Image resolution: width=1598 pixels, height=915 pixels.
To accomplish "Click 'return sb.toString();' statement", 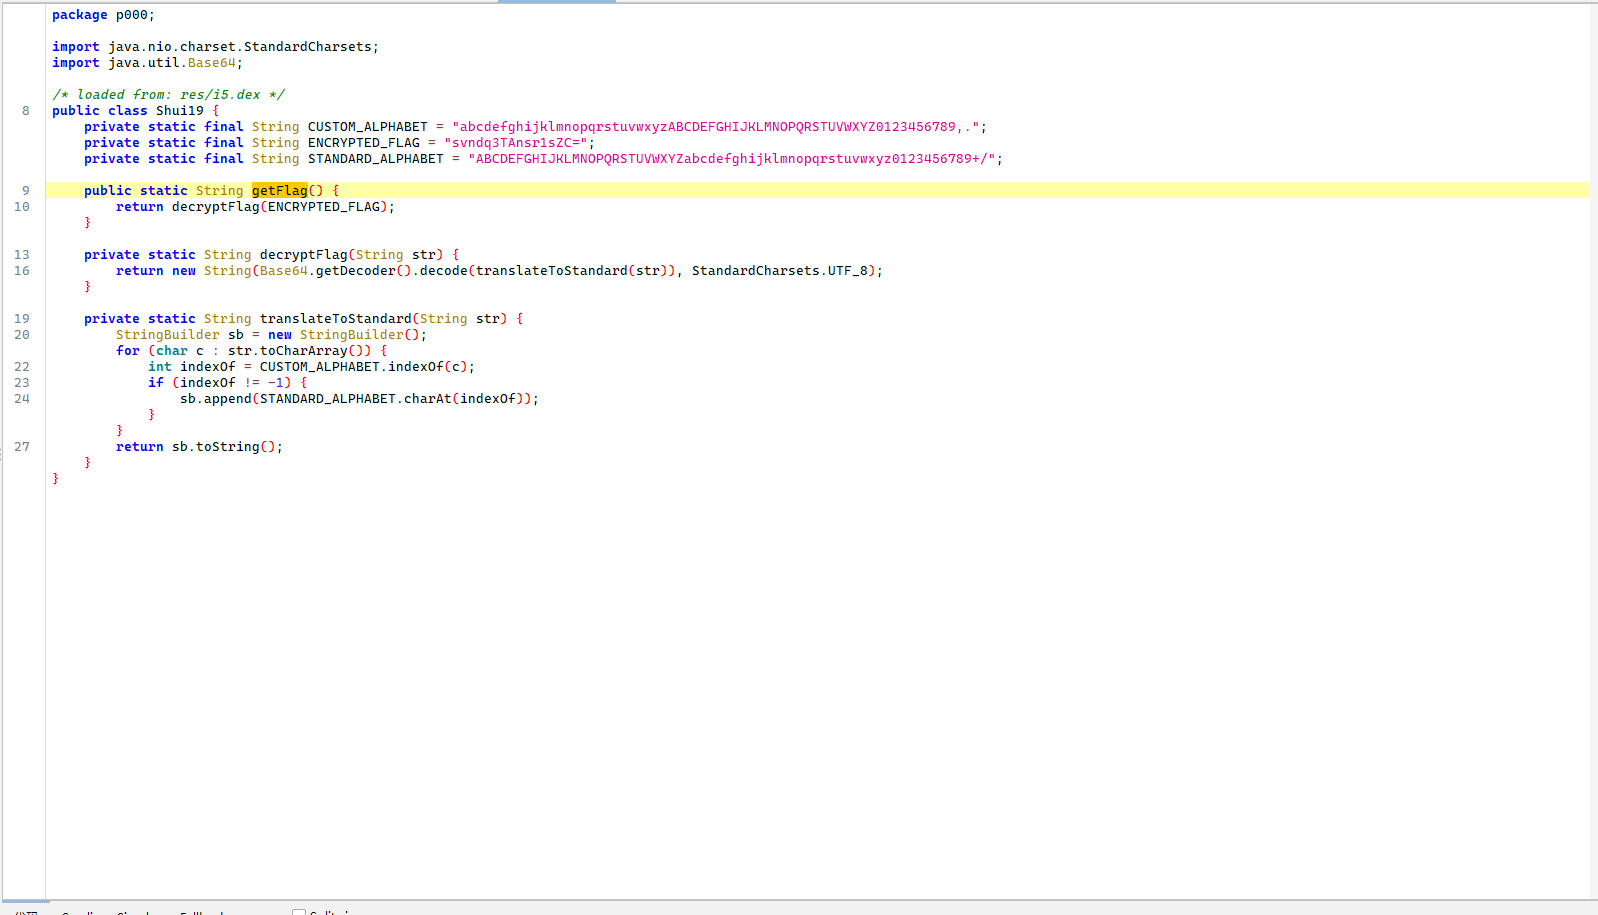I will [x=200, y=446].
